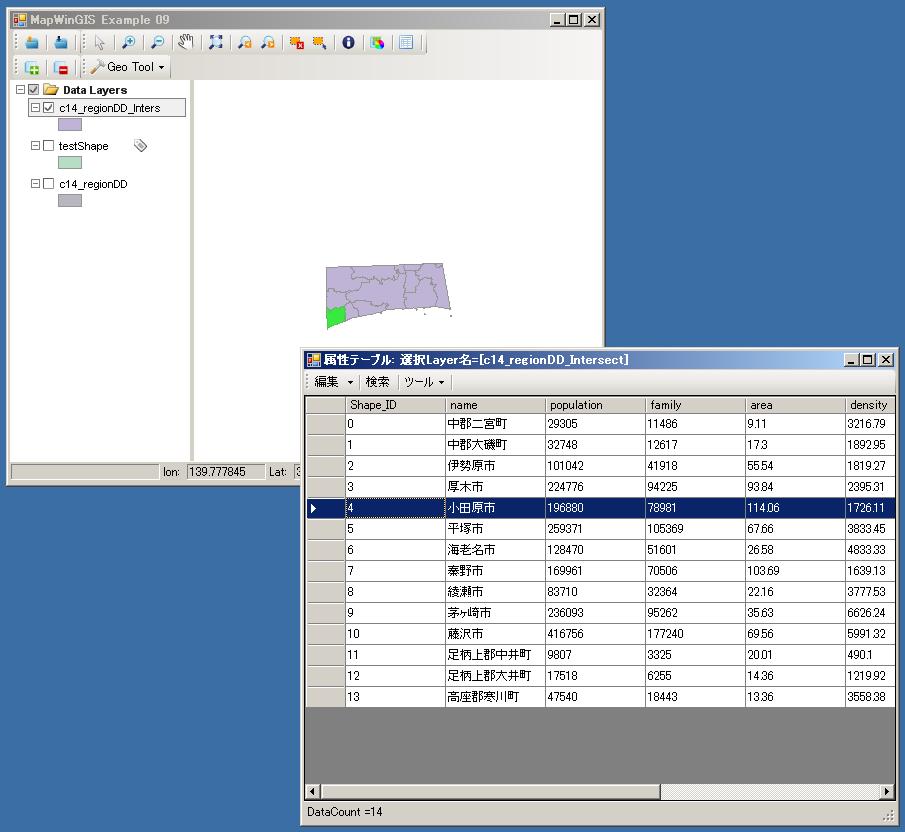Screen dimensions: 905x832
Task: Open the Geo Tool dropdown
Action: [x=128, y=67]
